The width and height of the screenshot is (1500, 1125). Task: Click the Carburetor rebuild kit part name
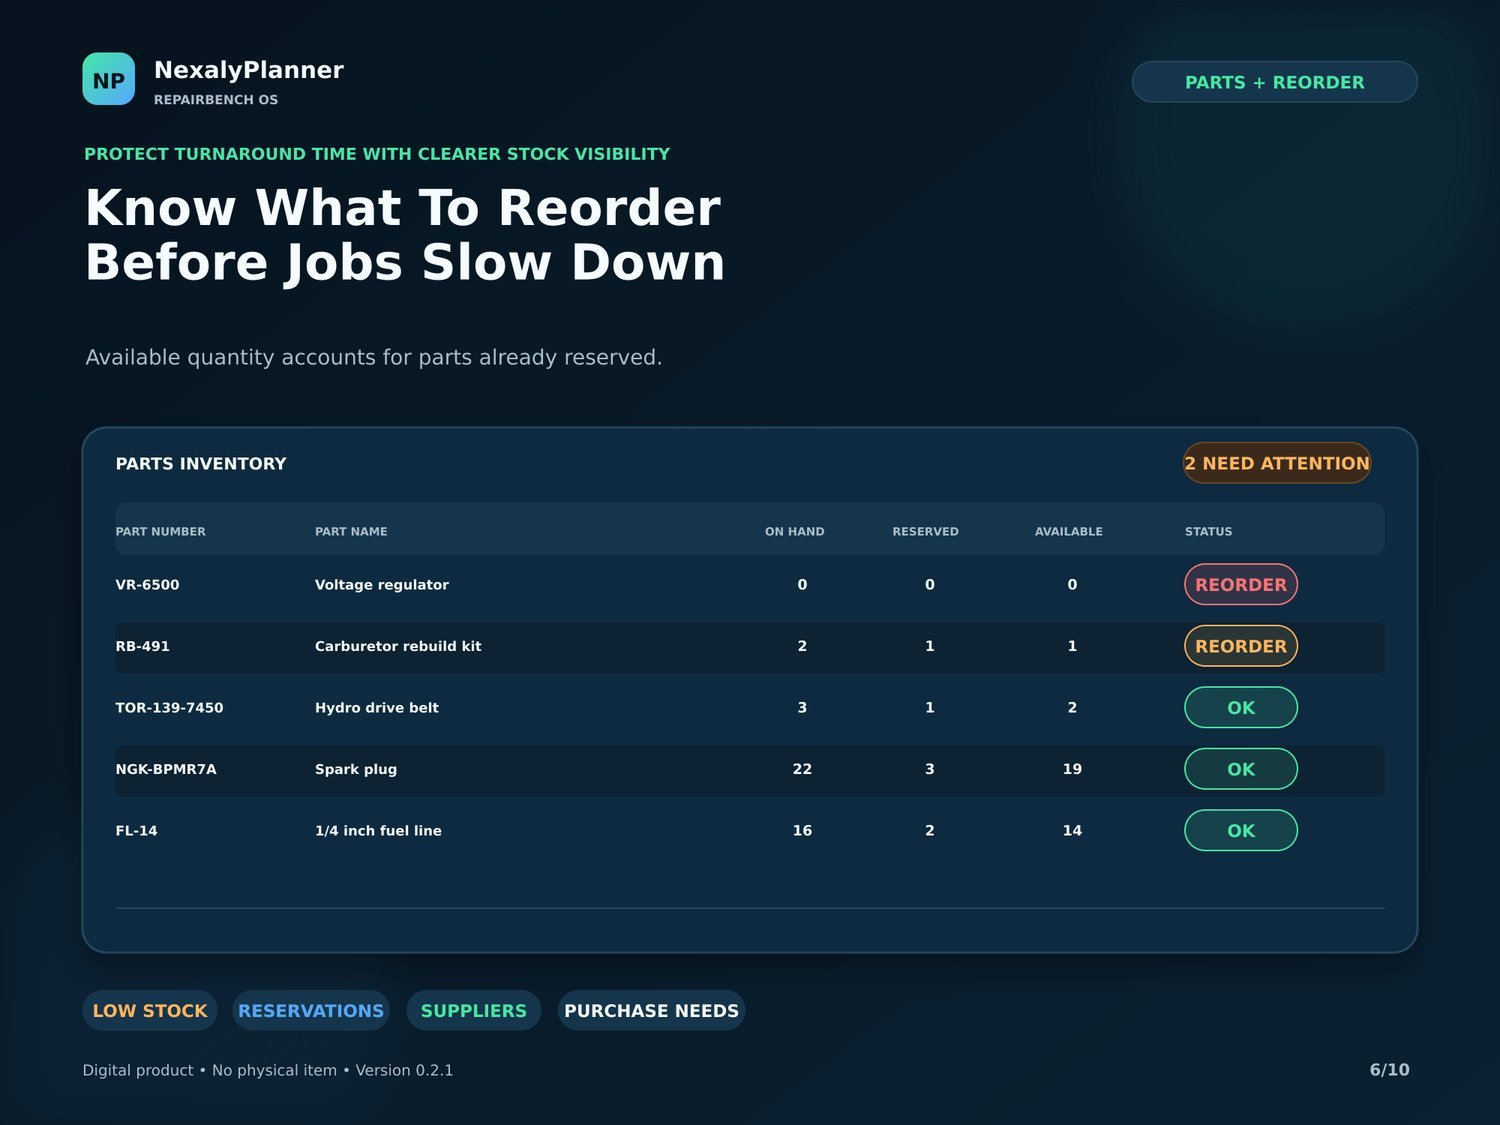(398, 646)
